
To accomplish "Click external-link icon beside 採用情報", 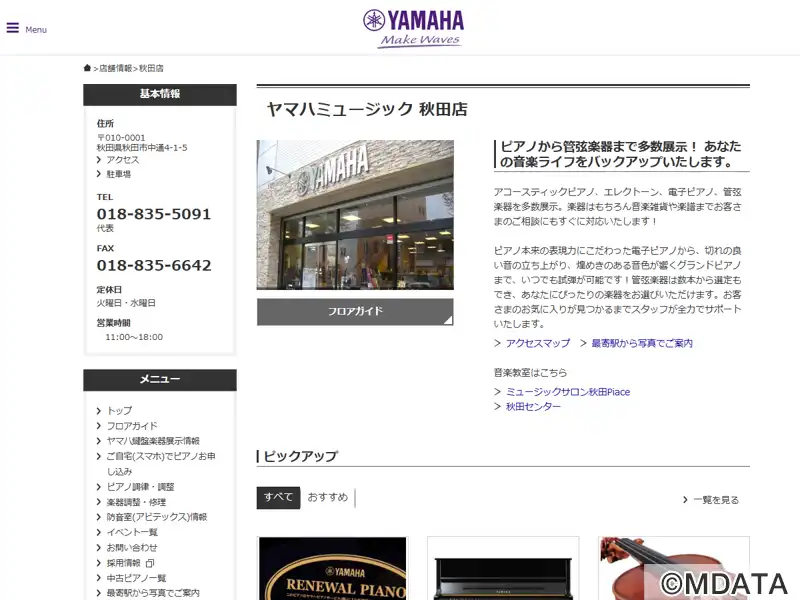I will [x=150, y=563].
